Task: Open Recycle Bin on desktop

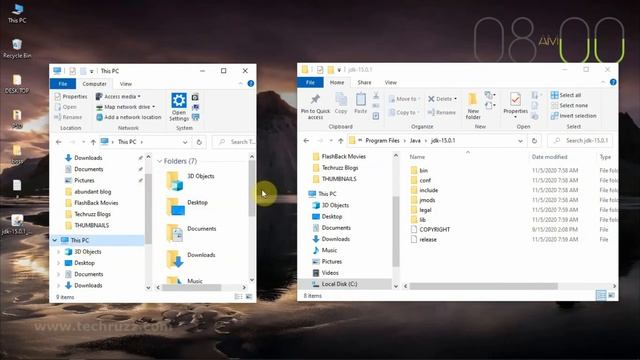Action: 17,49
